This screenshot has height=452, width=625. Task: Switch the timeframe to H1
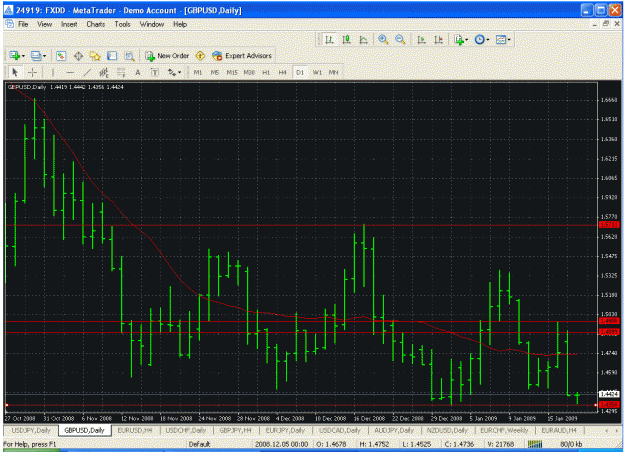(x=266, y=72)
